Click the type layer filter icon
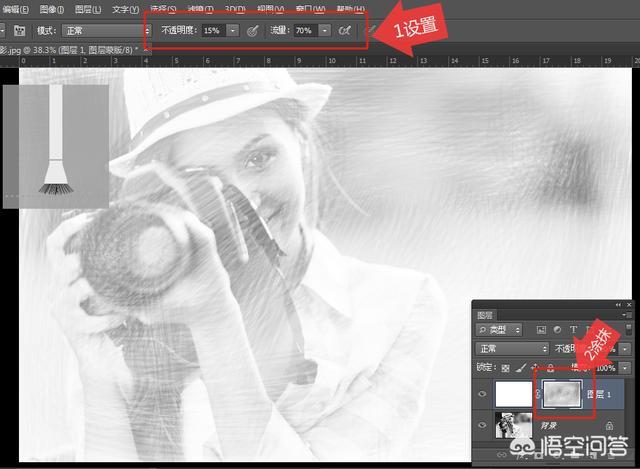Viewport: 640px width, 469px height. tap(574, 328)
